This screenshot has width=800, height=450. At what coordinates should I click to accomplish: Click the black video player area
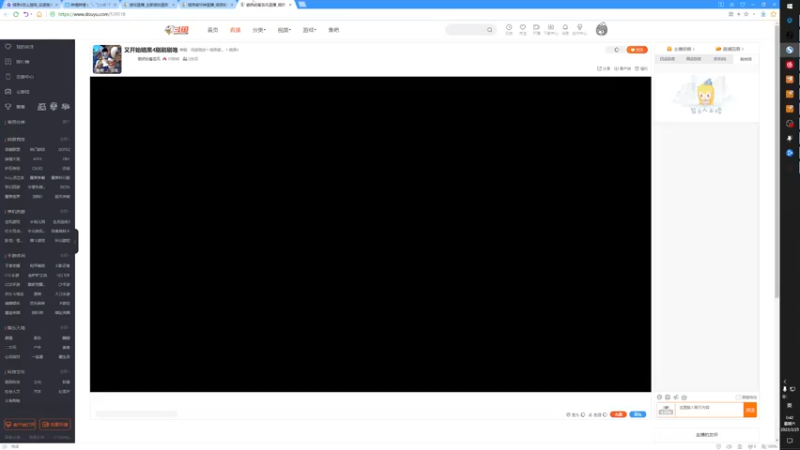pyautogui.click(x=370, y=234)
